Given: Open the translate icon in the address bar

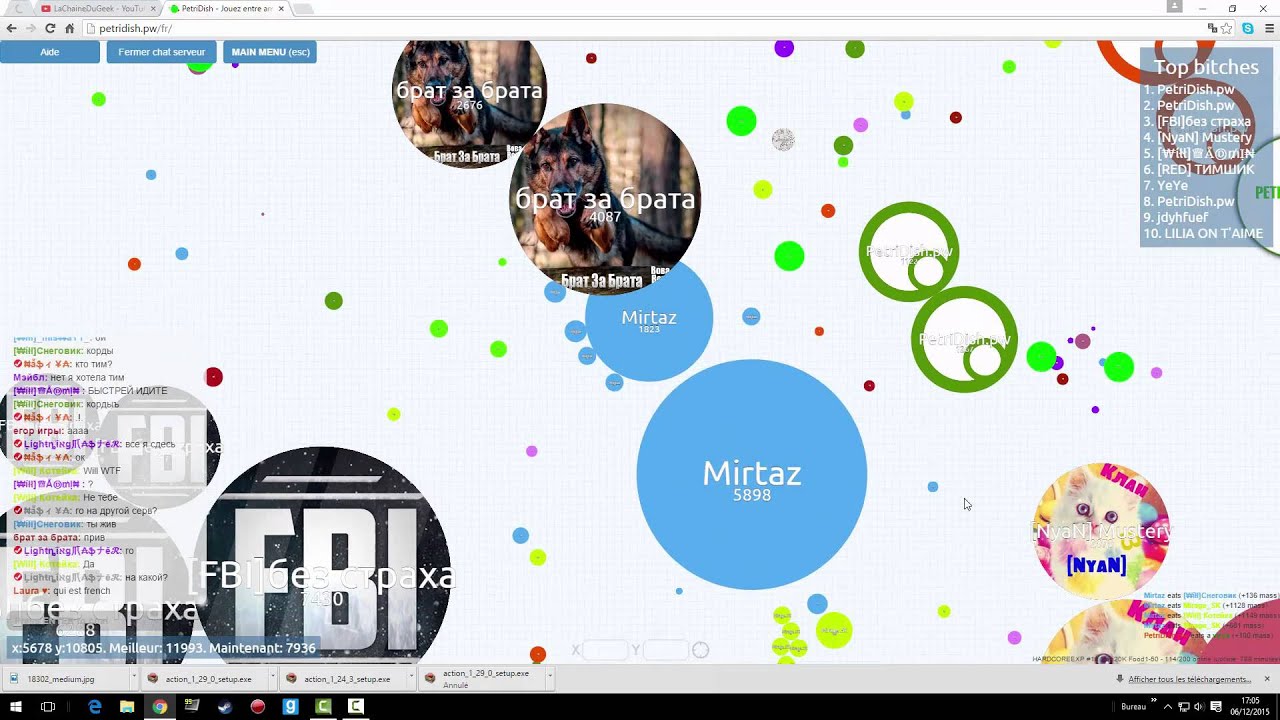Looking at the screenshot, I should point(1212,28).
